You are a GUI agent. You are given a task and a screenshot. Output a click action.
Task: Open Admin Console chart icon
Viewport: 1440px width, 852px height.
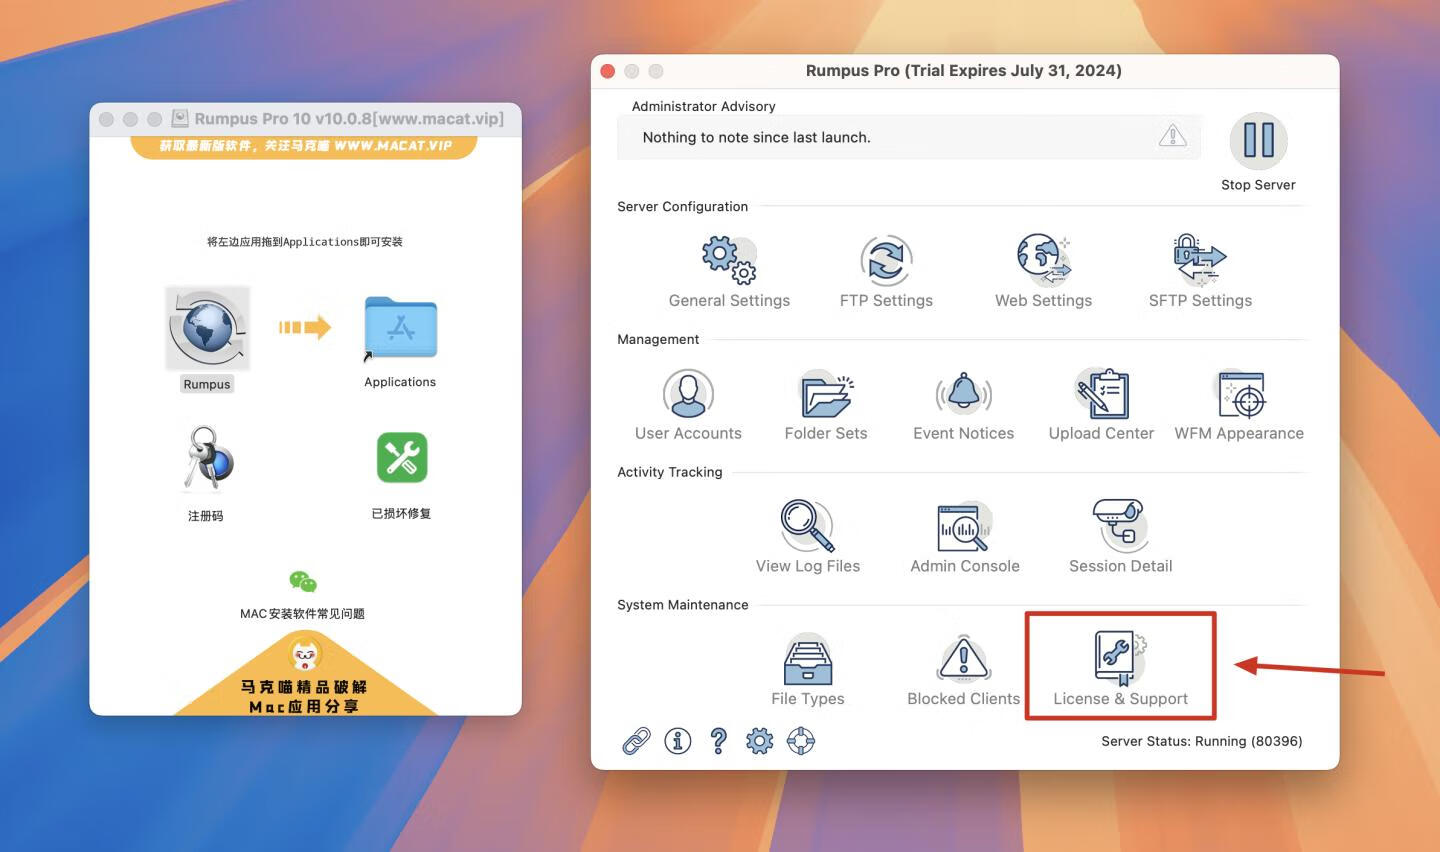coord(964,526)
